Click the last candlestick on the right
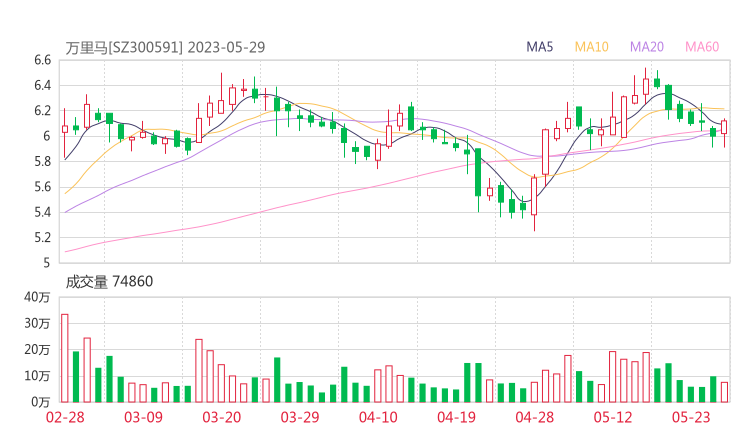 click(724, 127)
